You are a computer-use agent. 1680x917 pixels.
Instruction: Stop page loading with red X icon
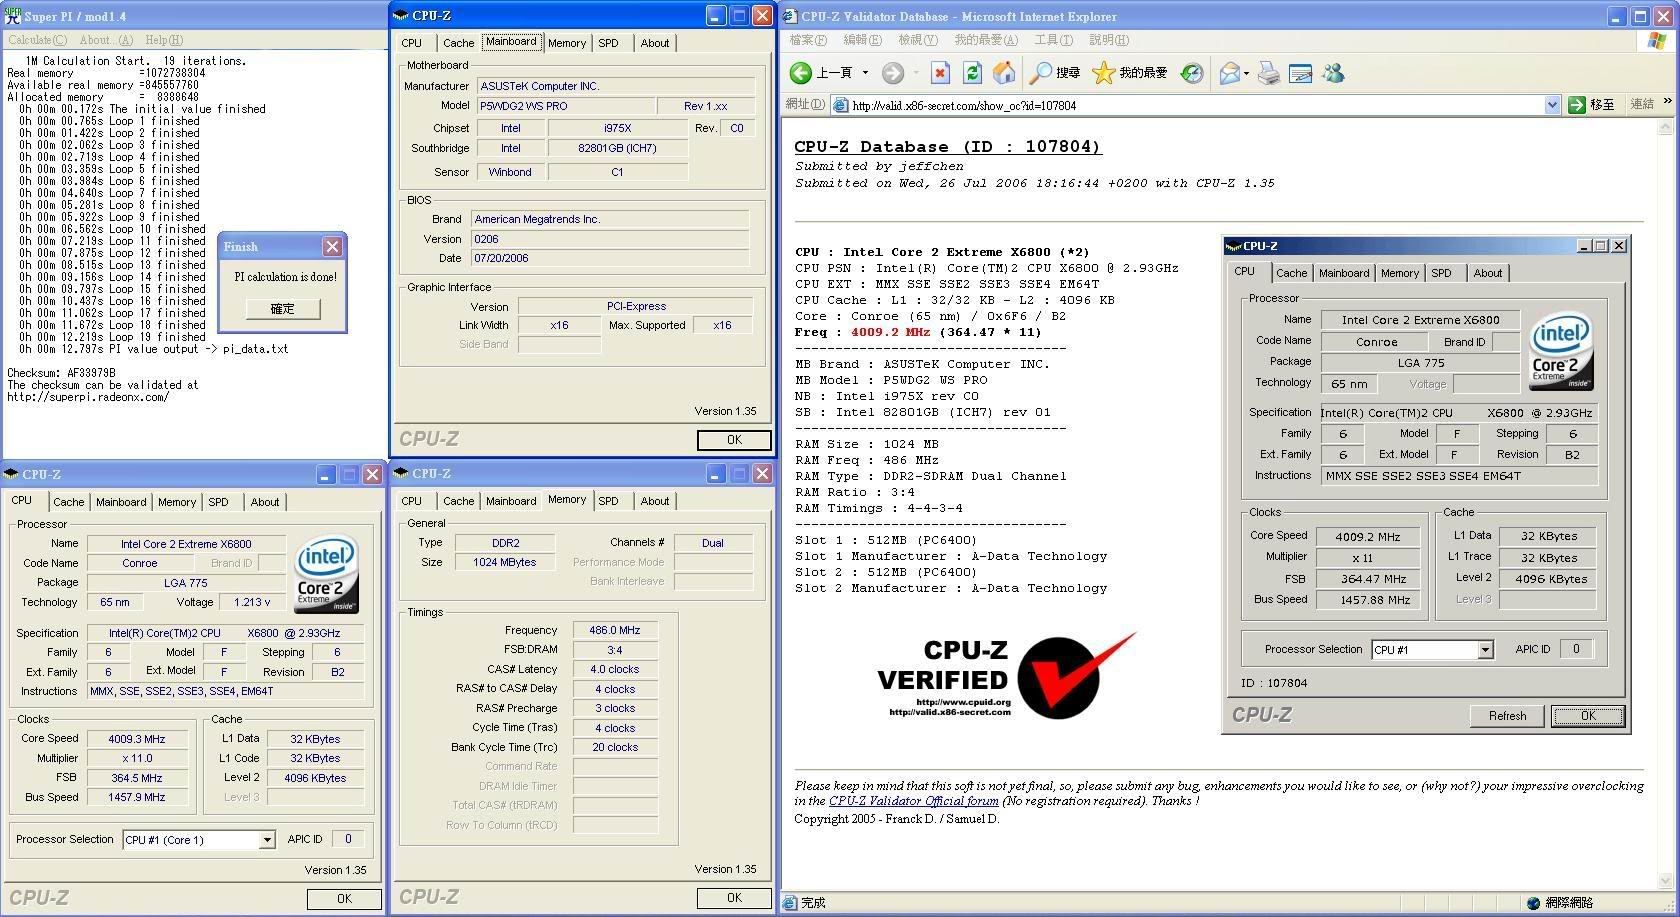(x=940, y=73)
